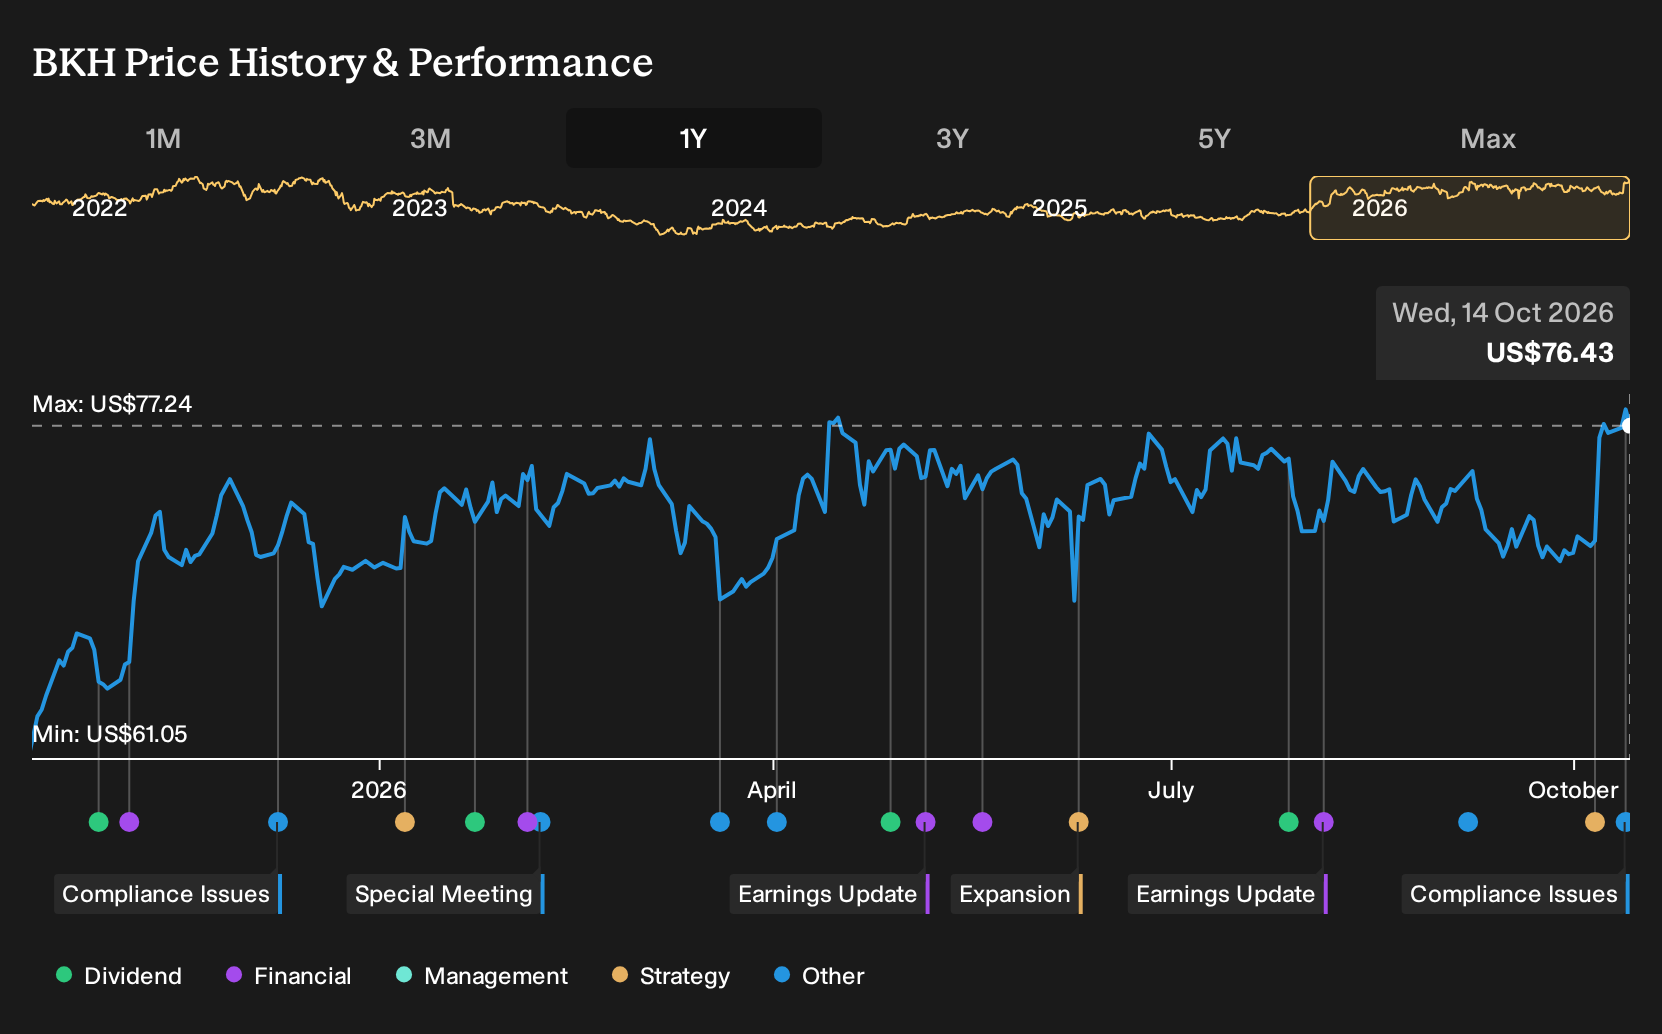Click the Max: US$77.24 label
Screen dimensions: 1662x1034
[x=112, y=404]
